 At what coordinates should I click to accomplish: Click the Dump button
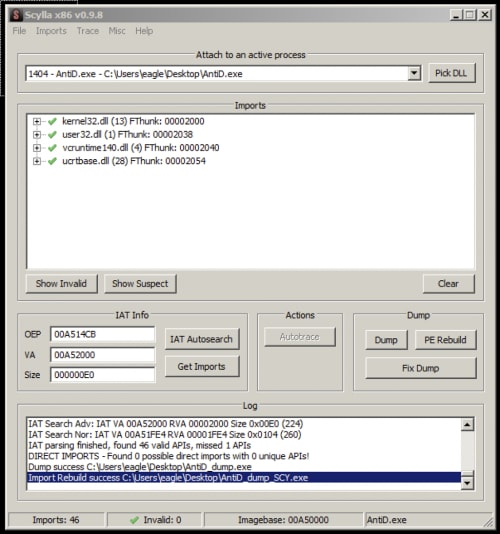coord(386,340)
